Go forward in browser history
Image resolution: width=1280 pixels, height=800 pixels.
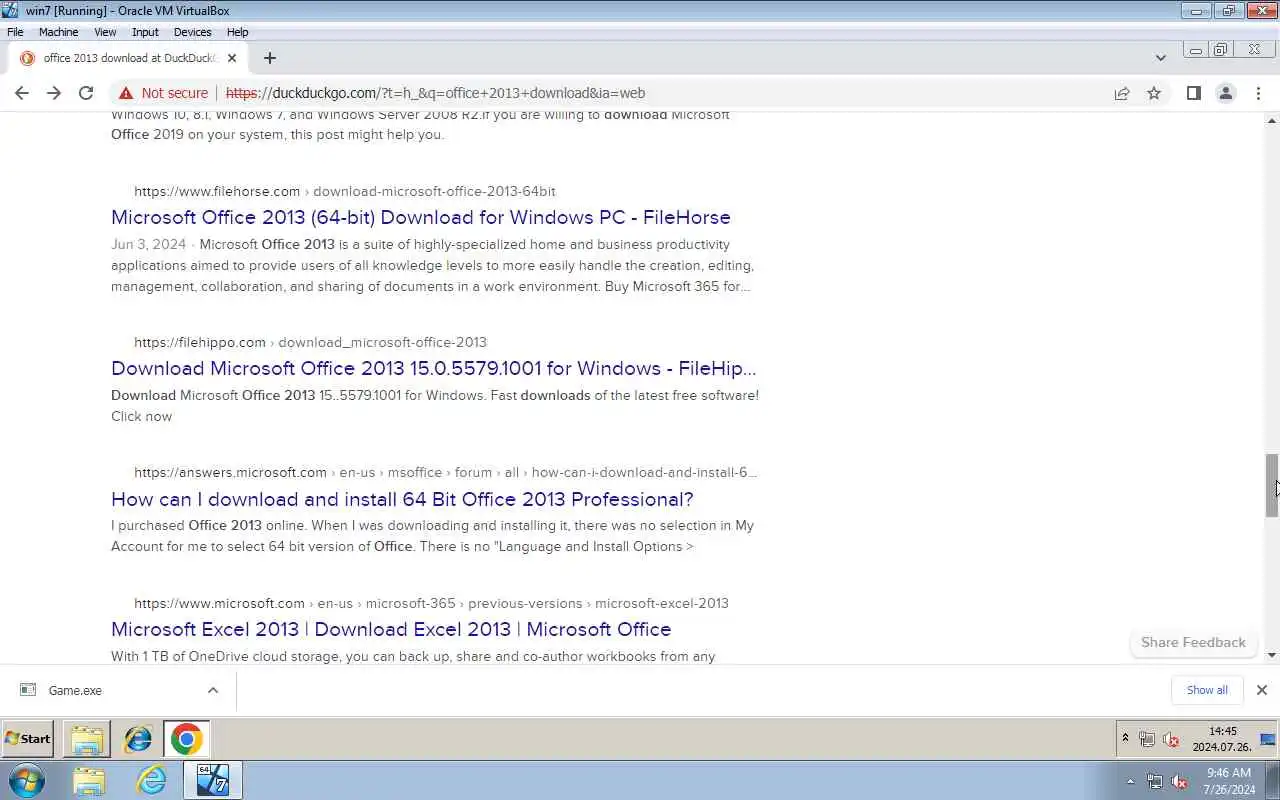[x=54, y=93]
